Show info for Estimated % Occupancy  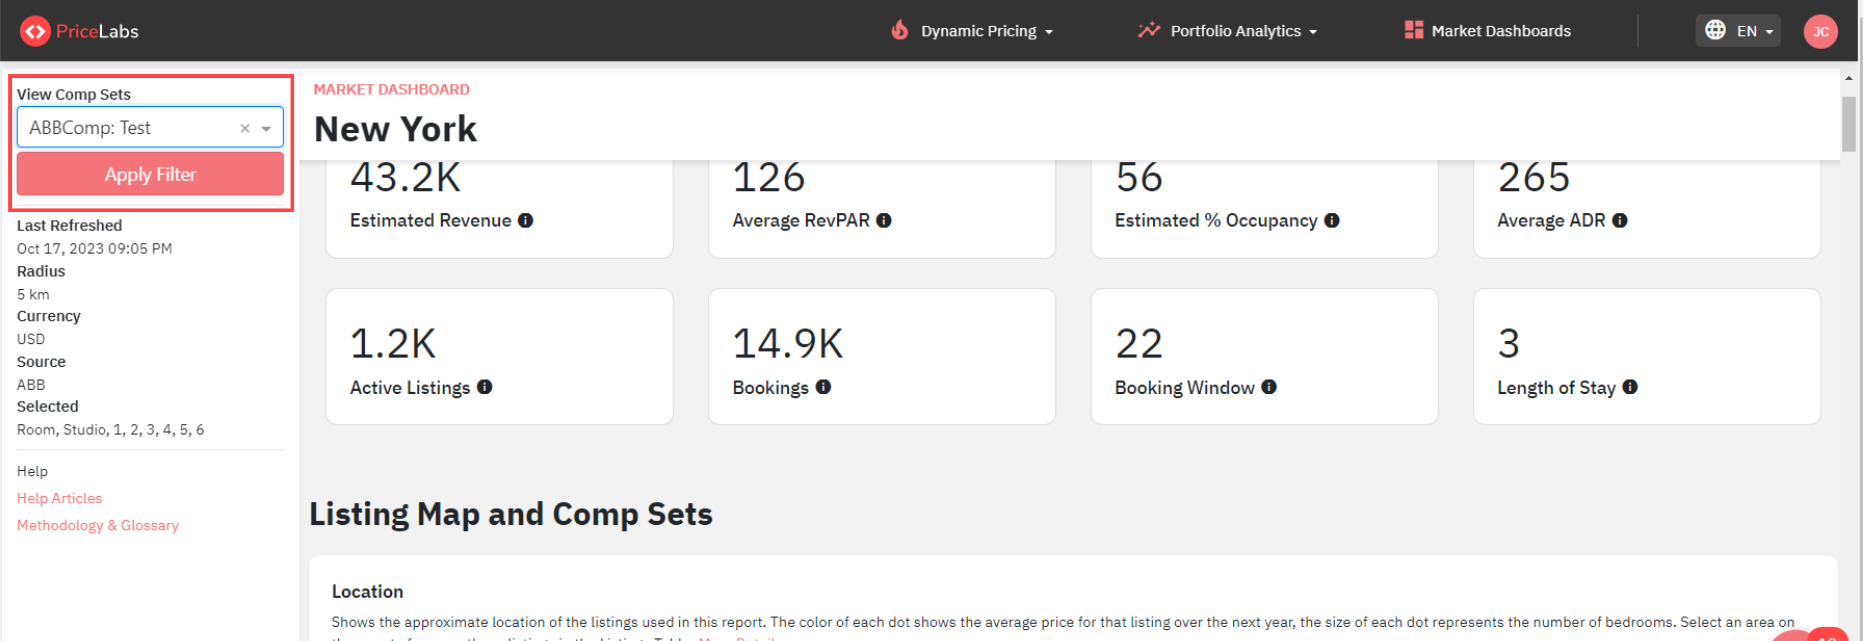tap(1332, 220)
